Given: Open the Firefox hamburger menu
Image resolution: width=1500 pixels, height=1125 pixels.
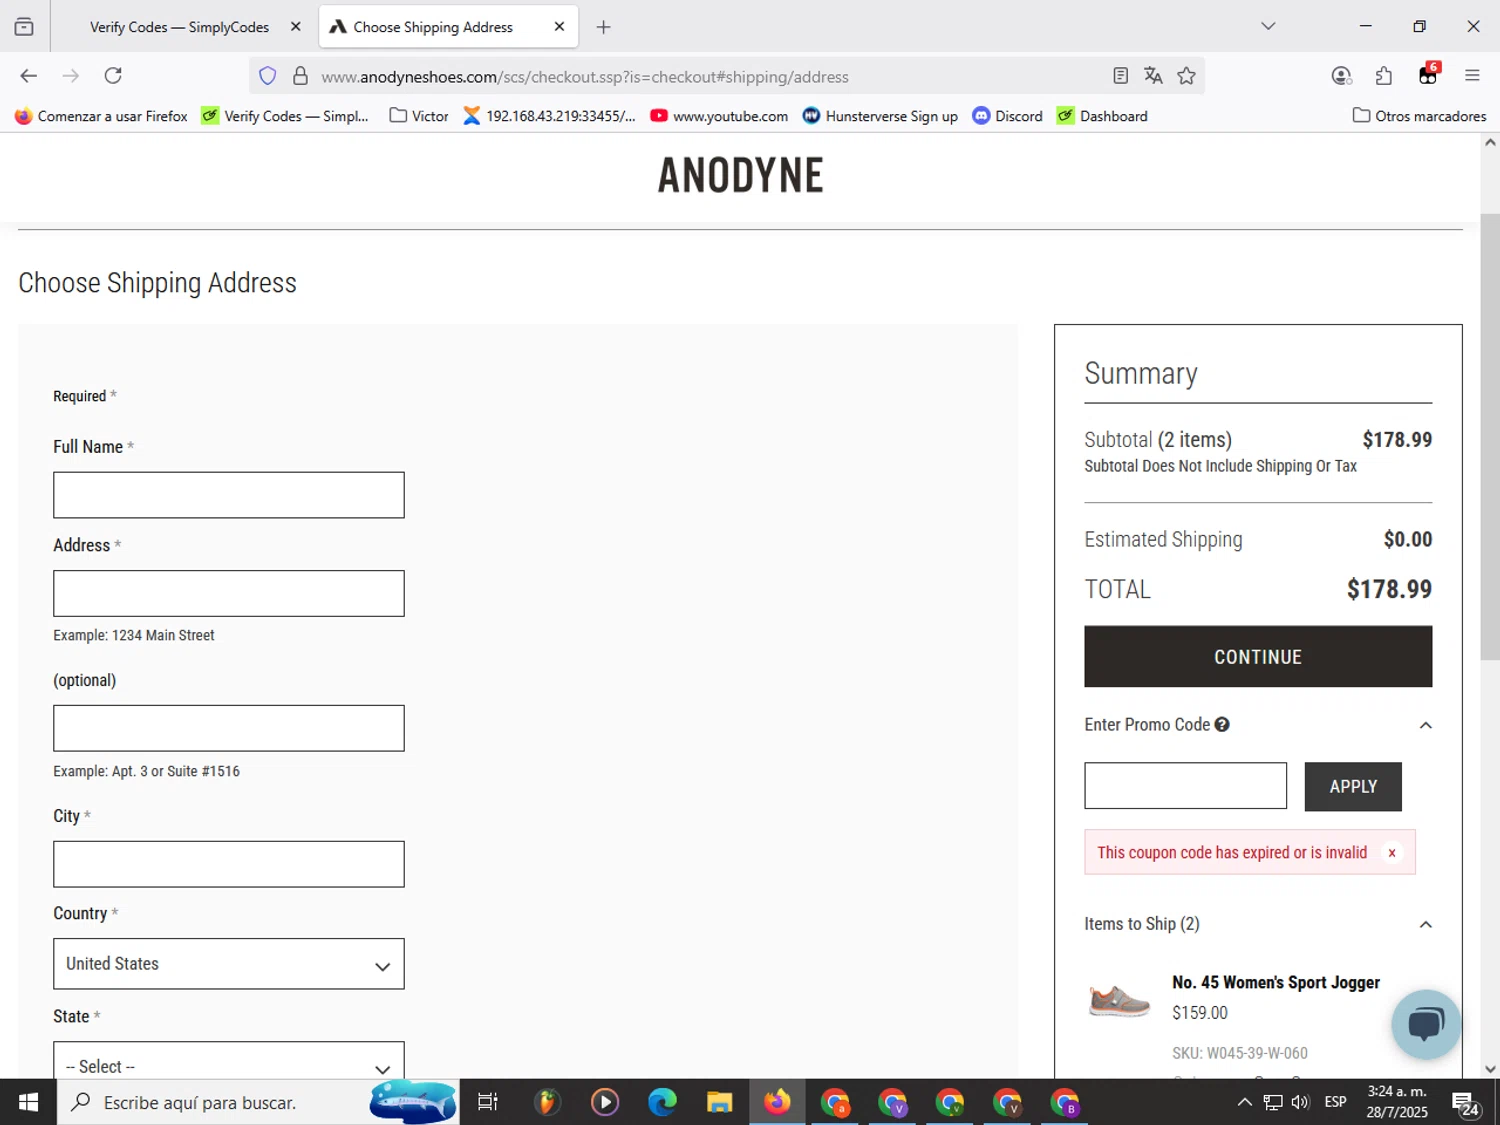Looking at the screenshot, I should (1472, 76).
